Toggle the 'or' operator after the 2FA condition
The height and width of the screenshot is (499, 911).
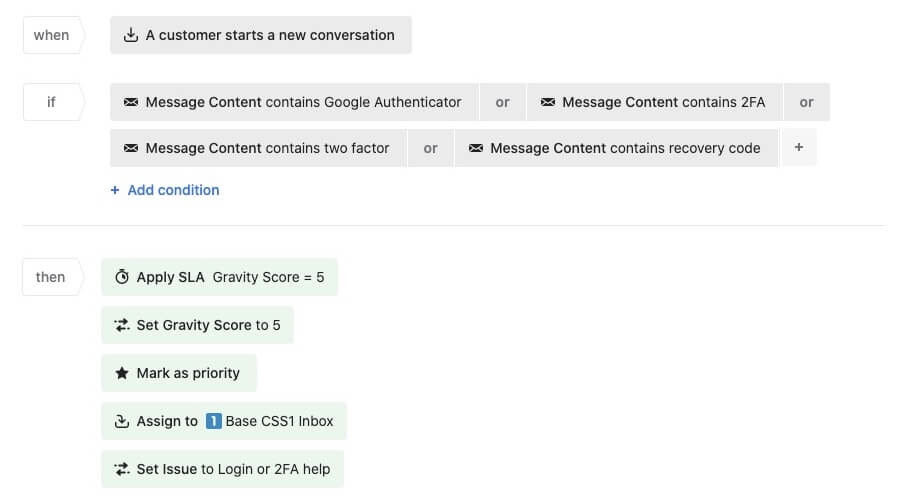point(806,102)
